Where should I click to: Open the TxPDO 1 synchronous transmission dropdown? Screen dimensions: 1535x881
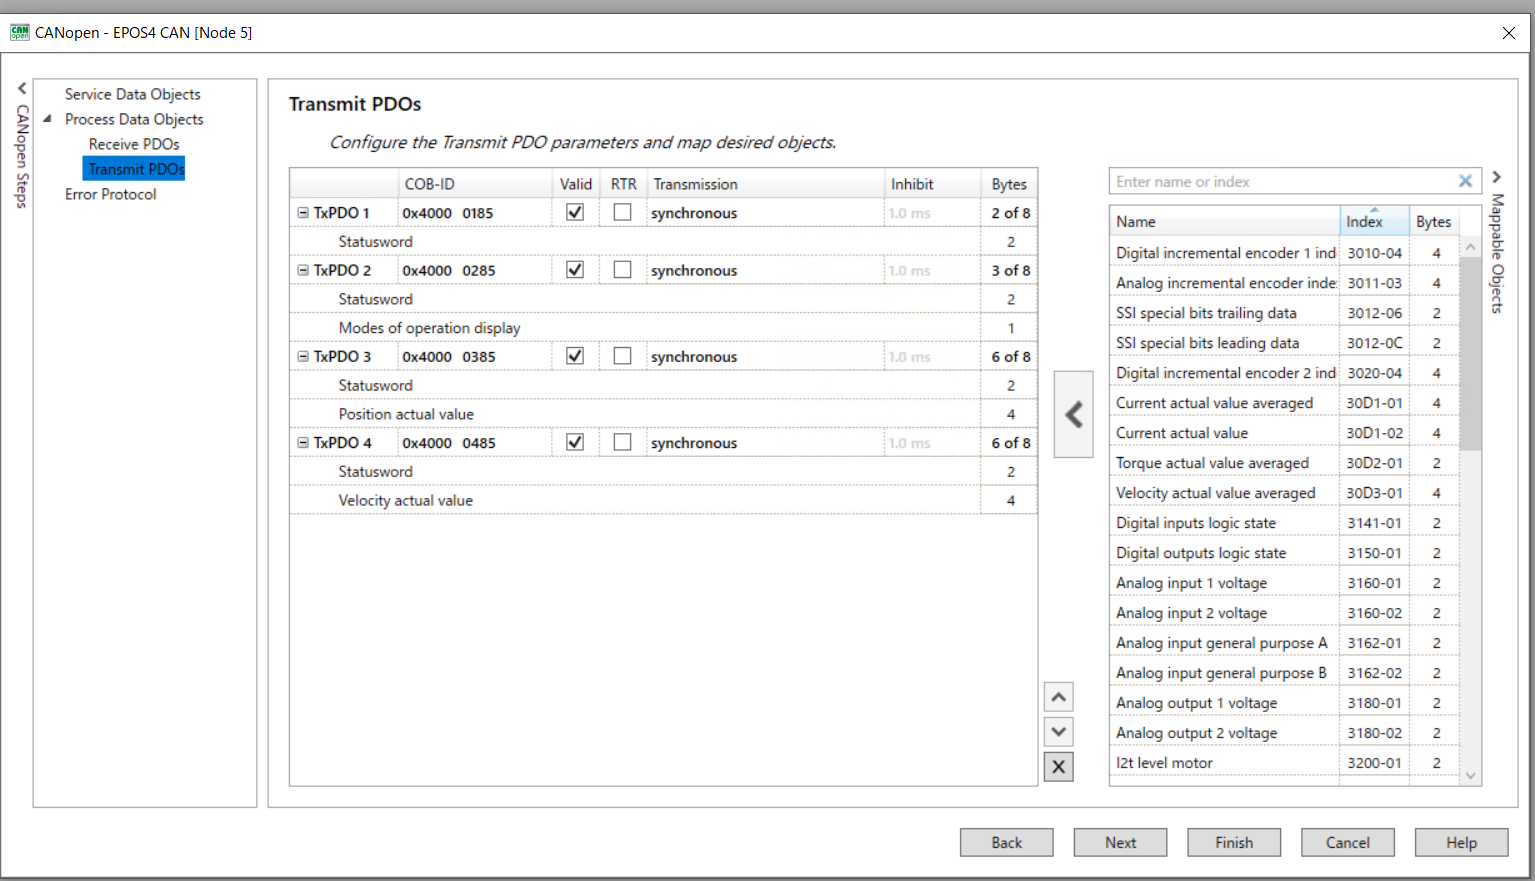765,213
